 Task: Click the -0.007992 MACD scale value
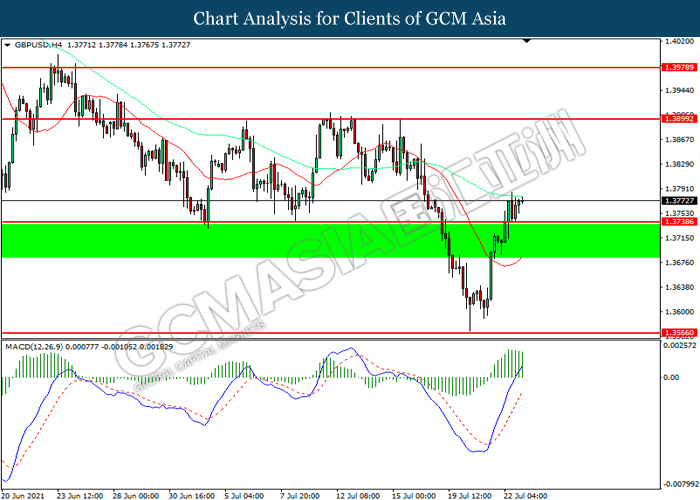(x=681, y=484)
